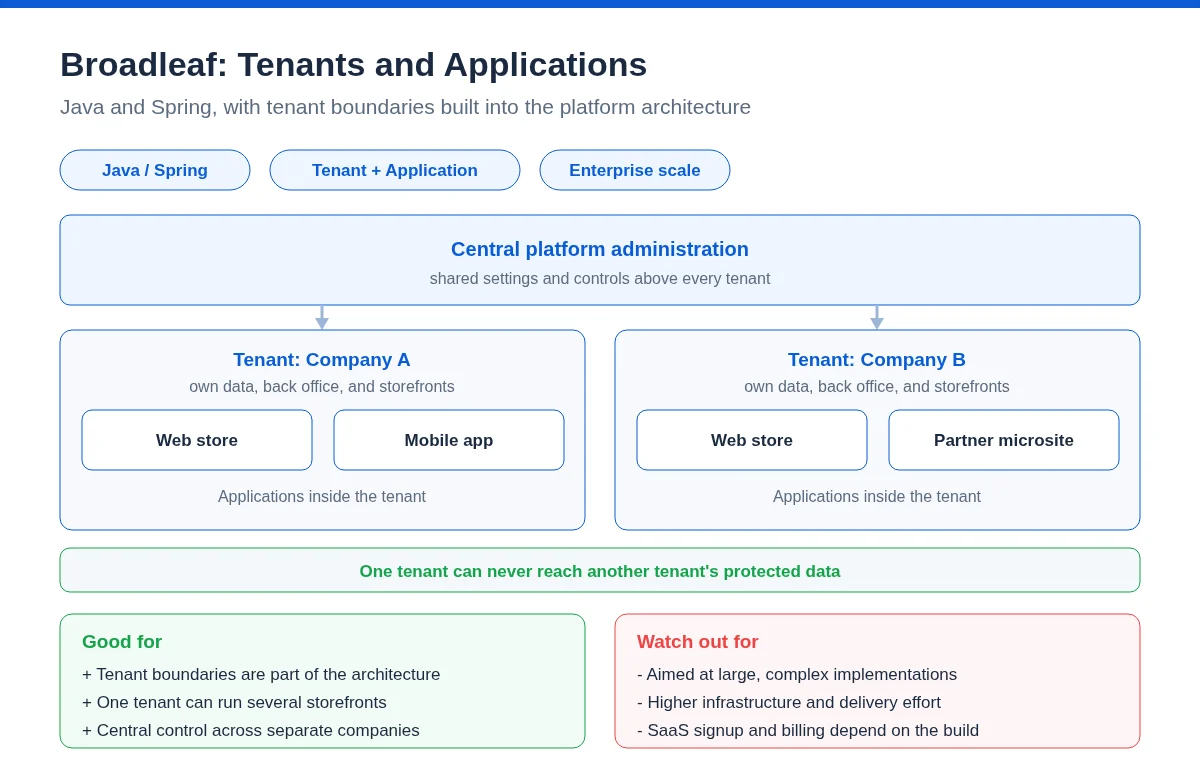Click 'shared settings and controls above every tenant'

tap(600, 278)
